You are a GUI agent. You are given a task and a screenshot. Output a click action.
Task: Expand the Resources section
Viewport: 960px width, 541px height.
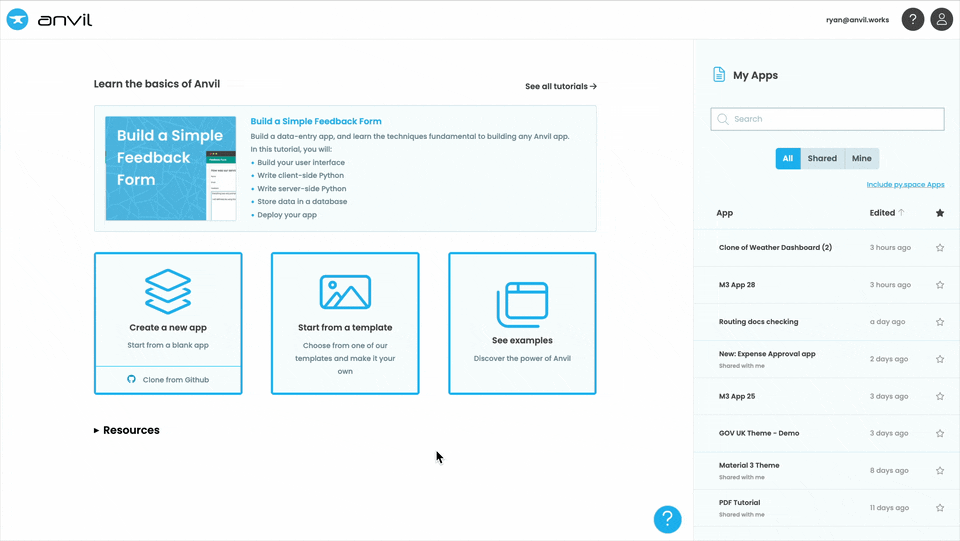(127, 430)
